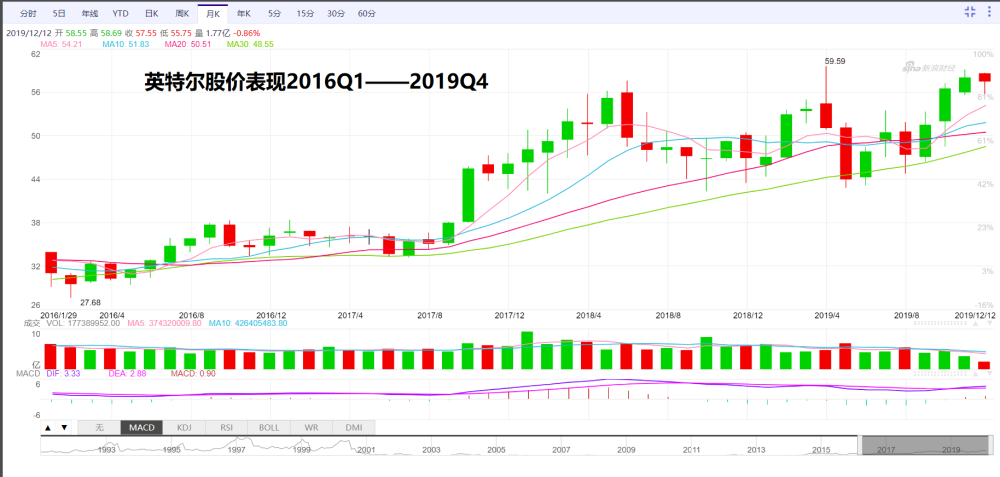Open the 5分 five-minute tab
Image resolution: width=1000 pixels, height=477 pixels.
click(x=274, y=13)
